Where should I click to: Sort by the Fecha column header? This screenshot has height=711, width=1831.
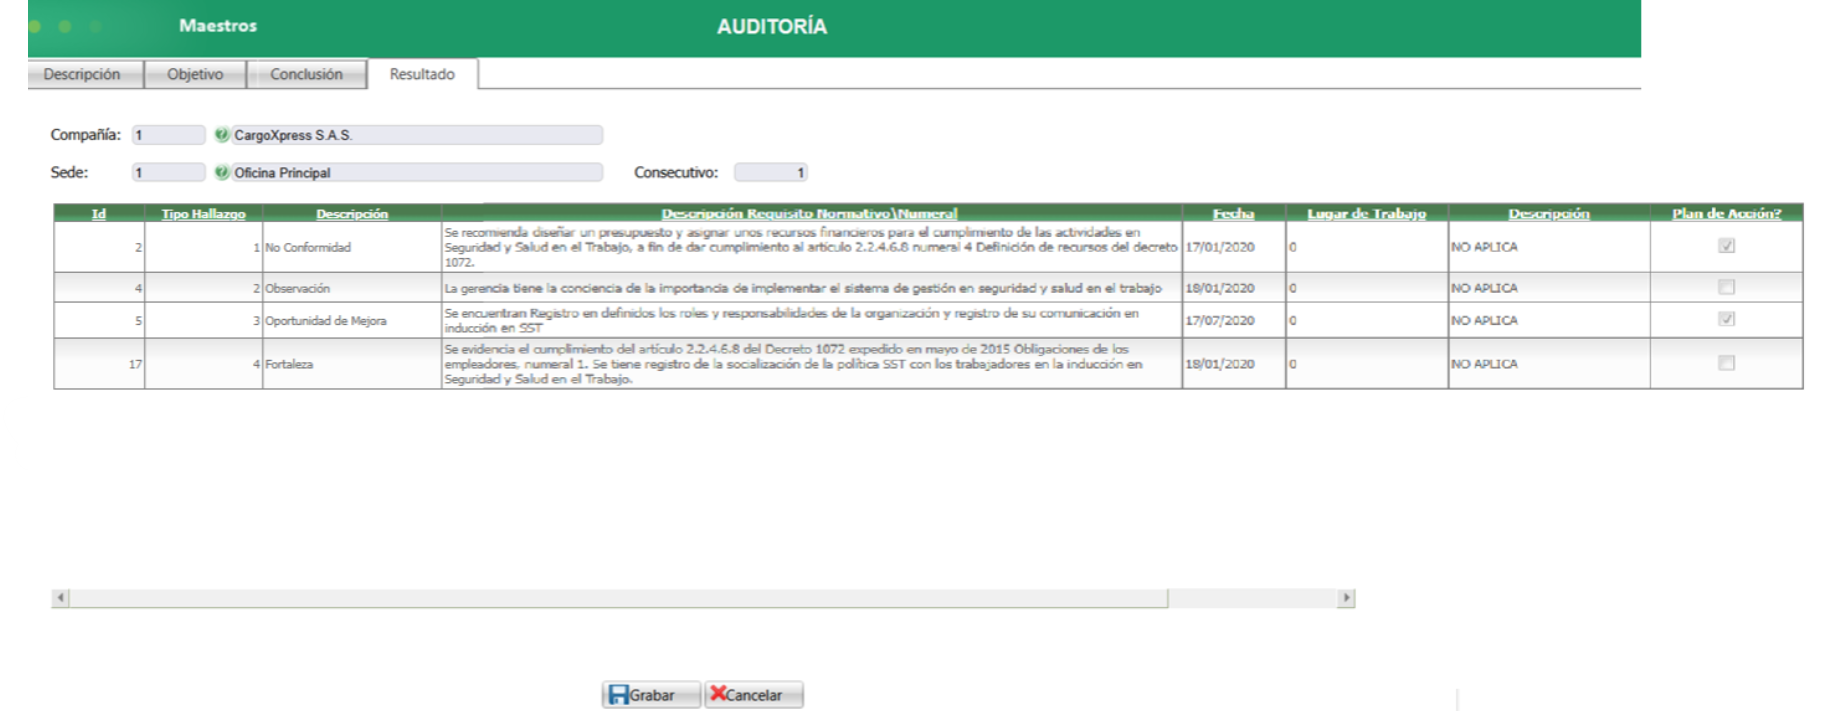click(x=1233, y=213)
